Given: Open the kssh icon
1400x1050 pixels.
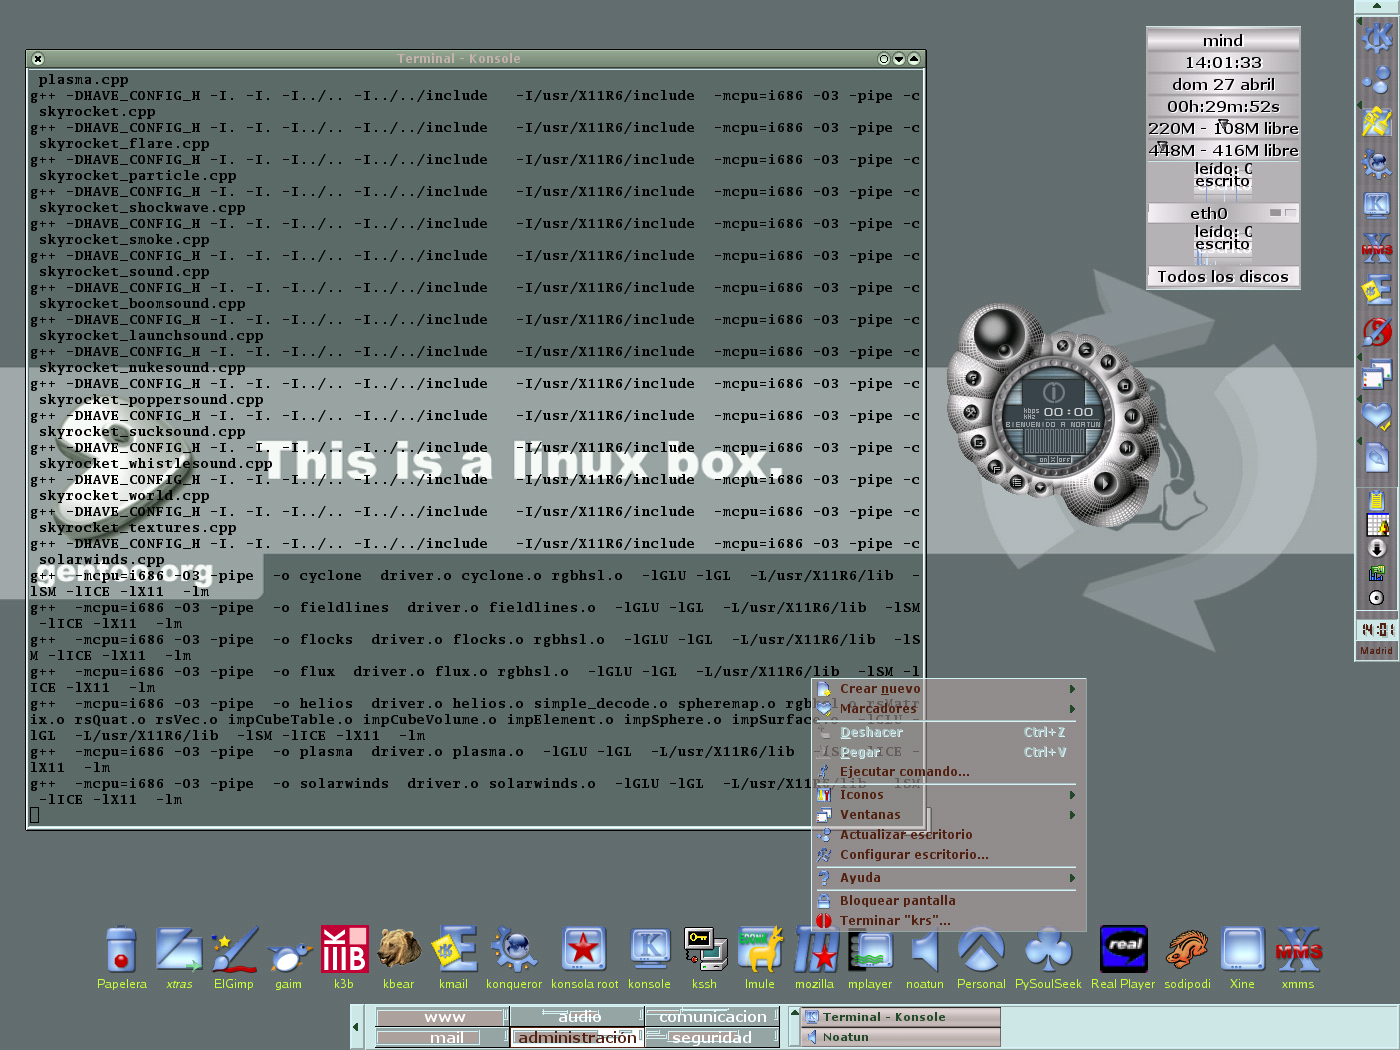Looking at the screenshot, I should pos(705,957).
